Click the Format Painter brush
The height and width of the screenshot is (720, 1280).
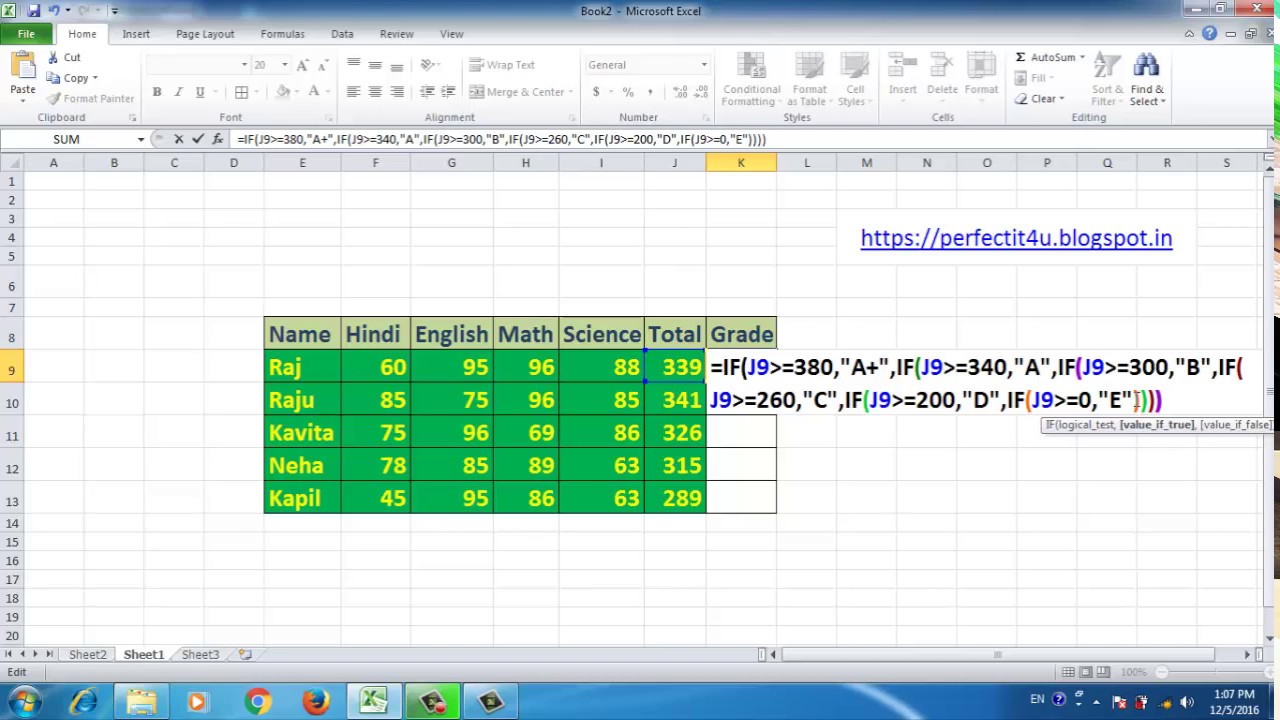pyautogui.click(x=90, y=98)
